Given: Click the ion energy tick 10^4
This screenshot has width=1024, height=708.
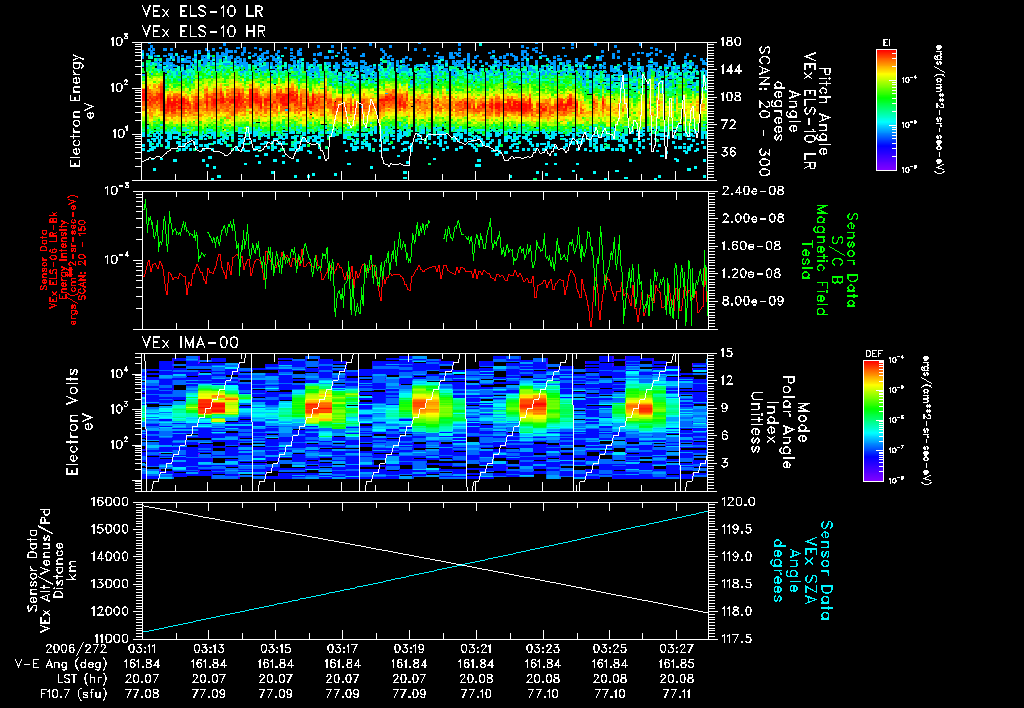Looking at the screenshot, I should pyautogui.click(x=119, y=373).
